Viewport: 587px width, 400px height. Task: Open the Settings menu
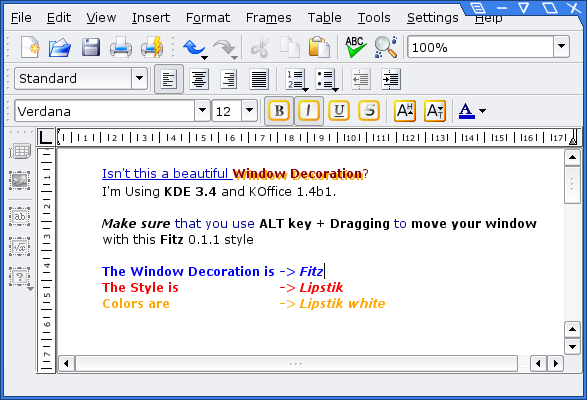432,18
